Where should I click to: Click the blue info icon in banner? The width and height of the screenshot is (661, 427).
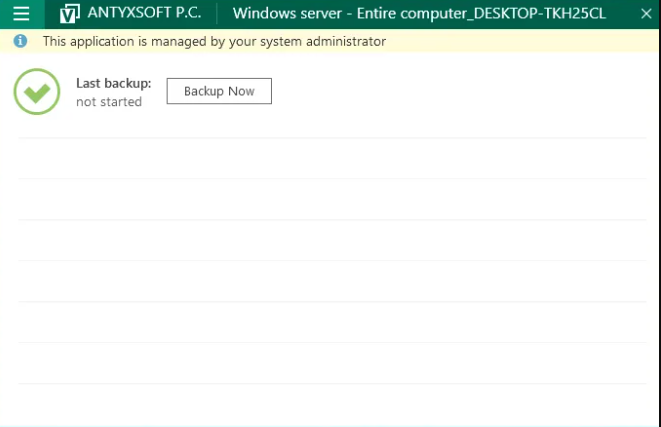pyautogui.click(x=20, y=42)
